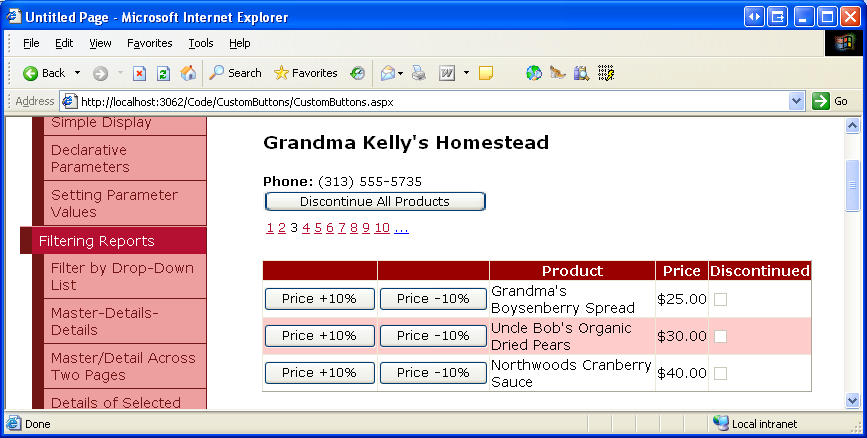Open the Edit menu
The height and width of the screenshot is (438, 867).
pos(64,43)
